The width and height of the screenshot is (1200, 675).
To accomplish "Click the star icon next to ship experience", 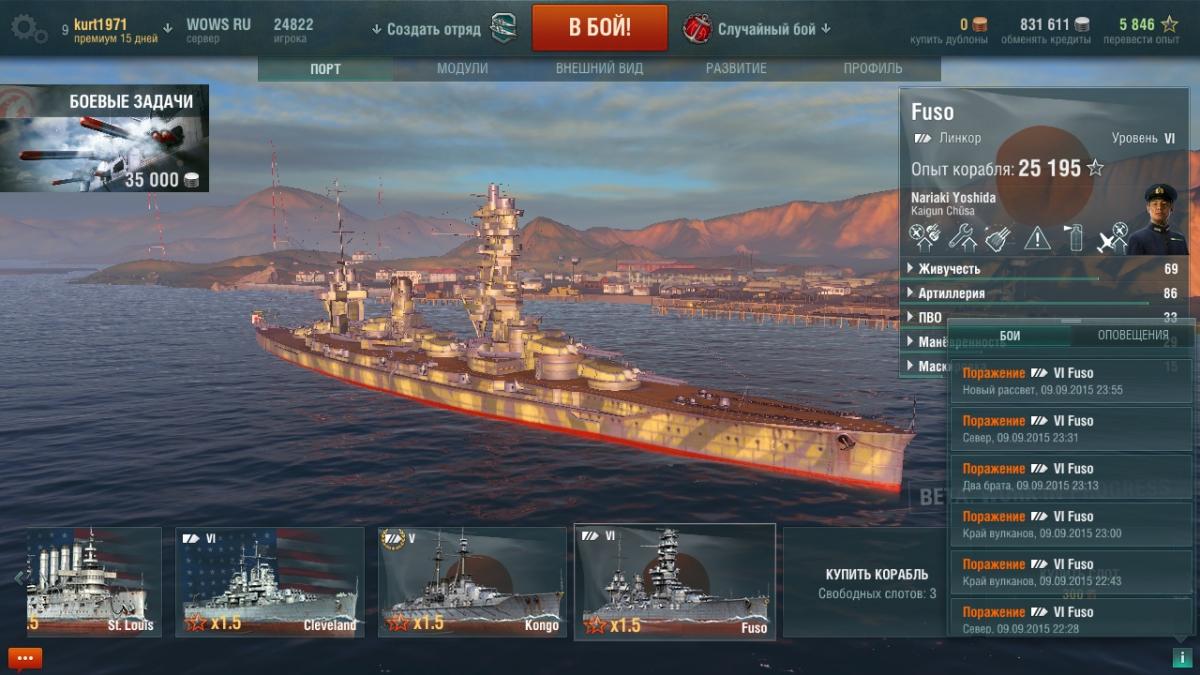I will [1095, 168].
